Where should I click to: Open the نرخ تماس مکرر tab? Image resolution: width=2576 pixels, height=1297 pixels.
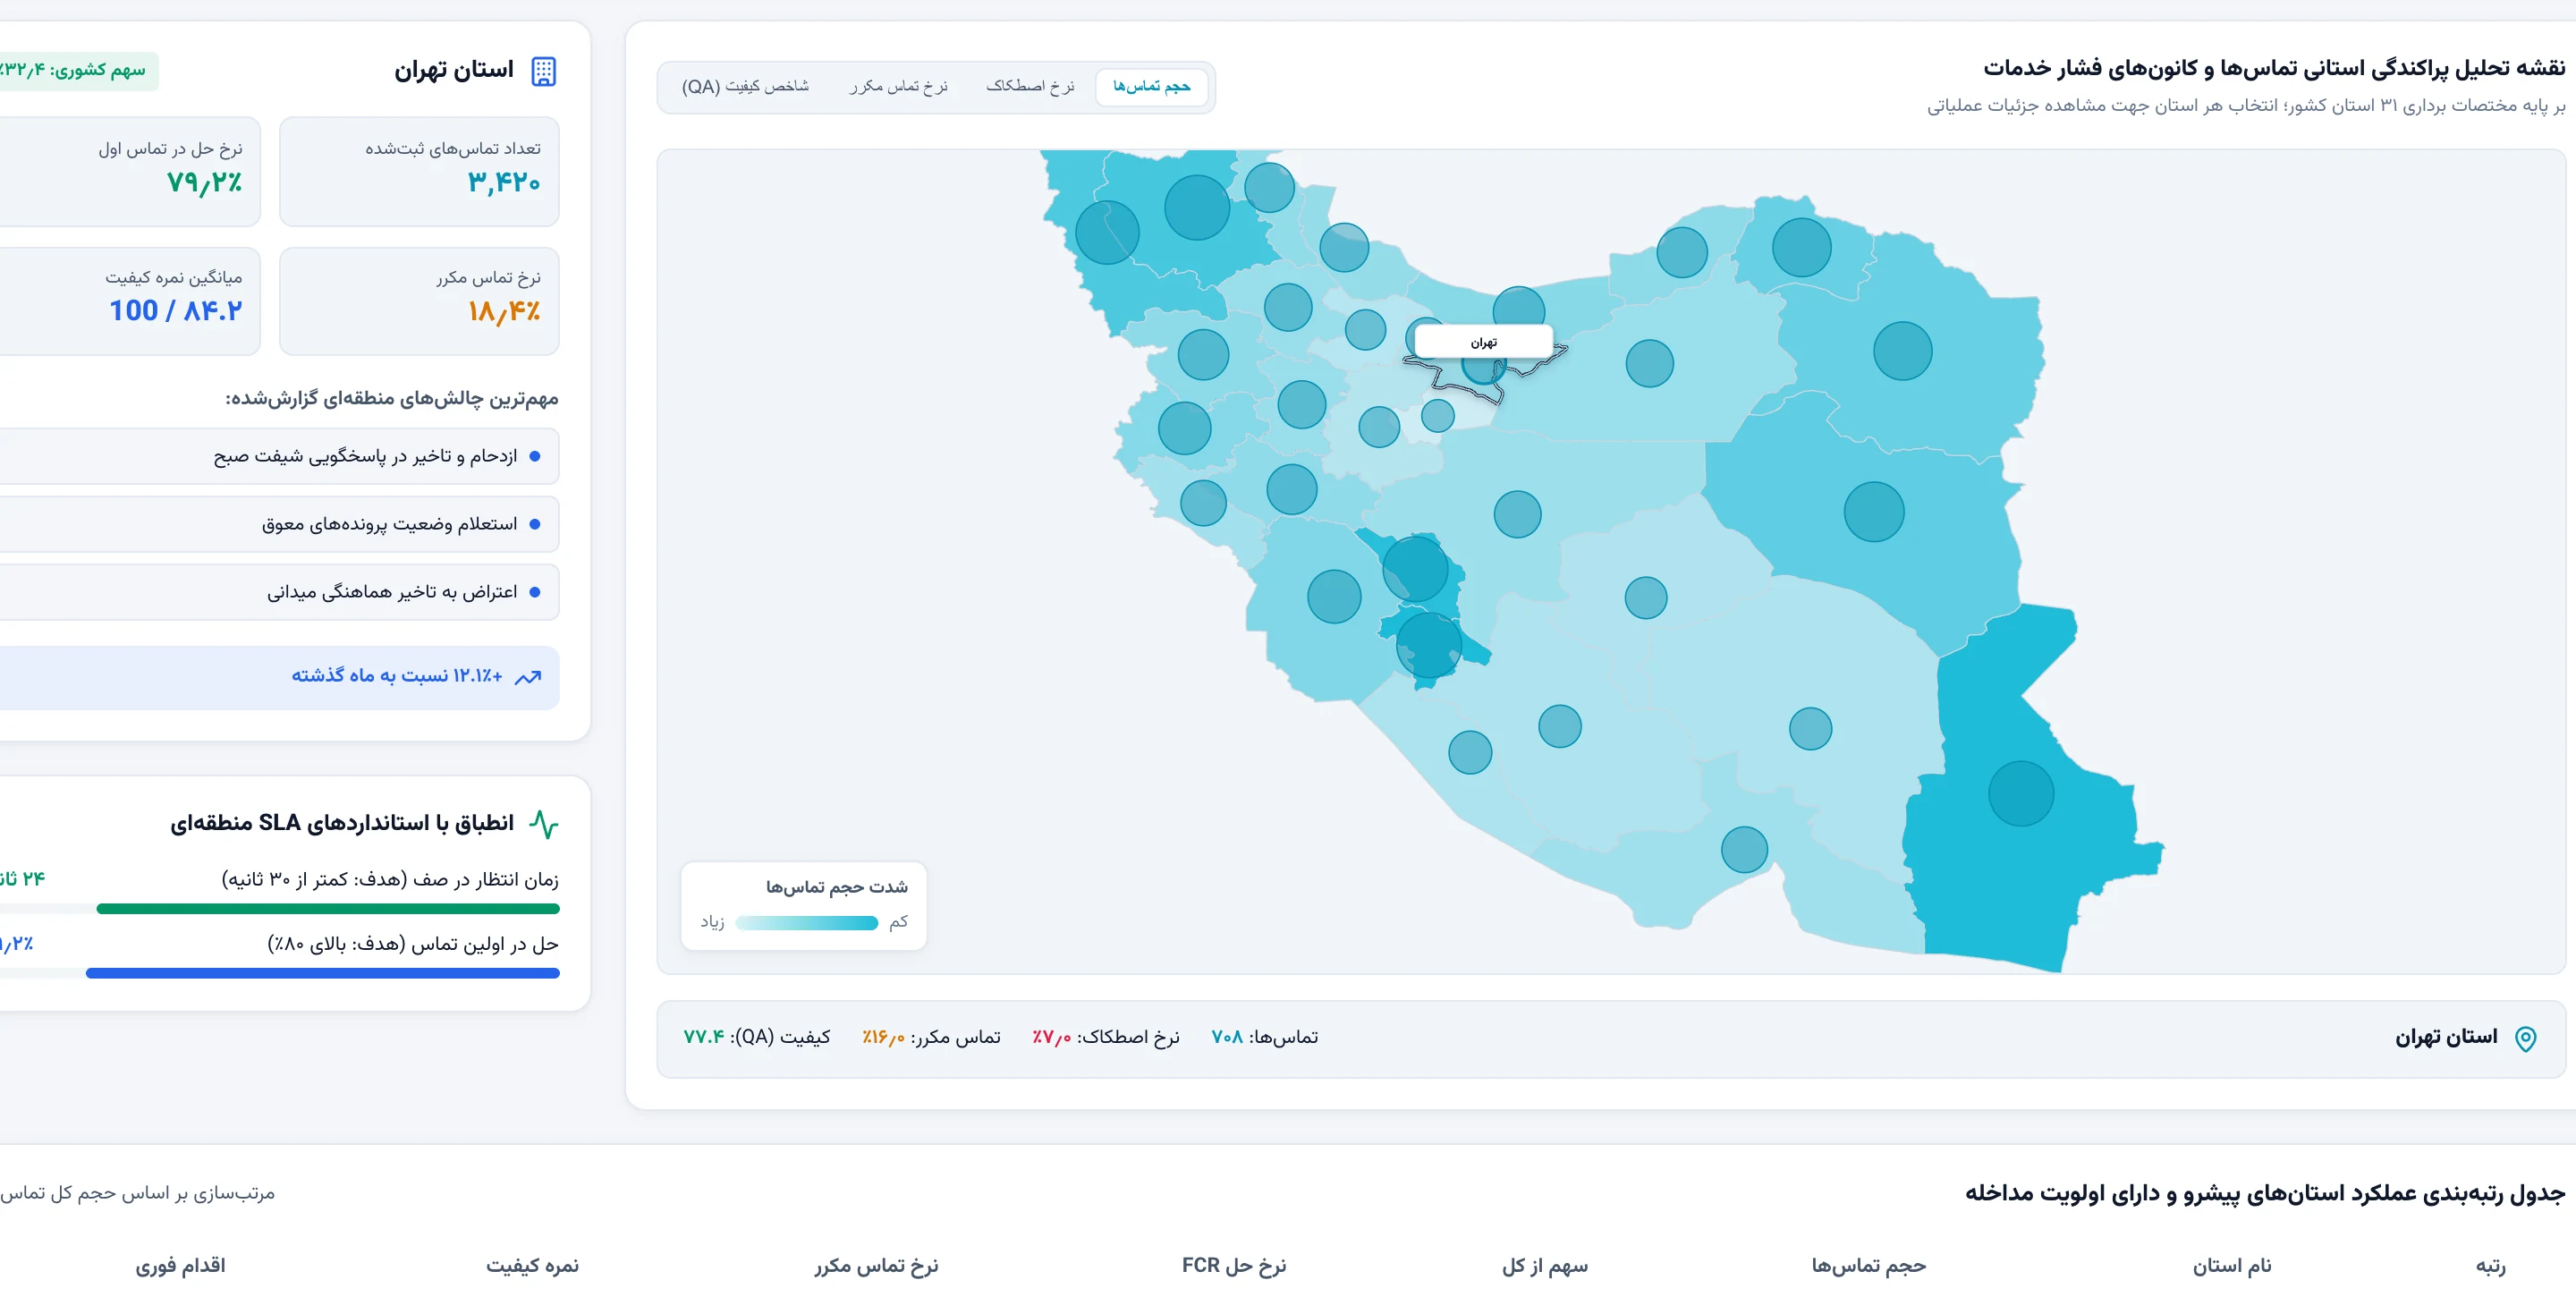[x=898, y=87]
